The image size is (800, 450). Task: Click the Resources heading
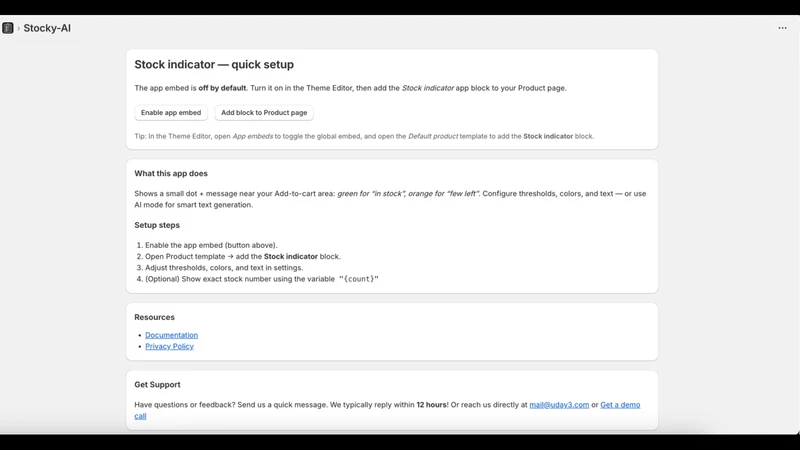155,317
